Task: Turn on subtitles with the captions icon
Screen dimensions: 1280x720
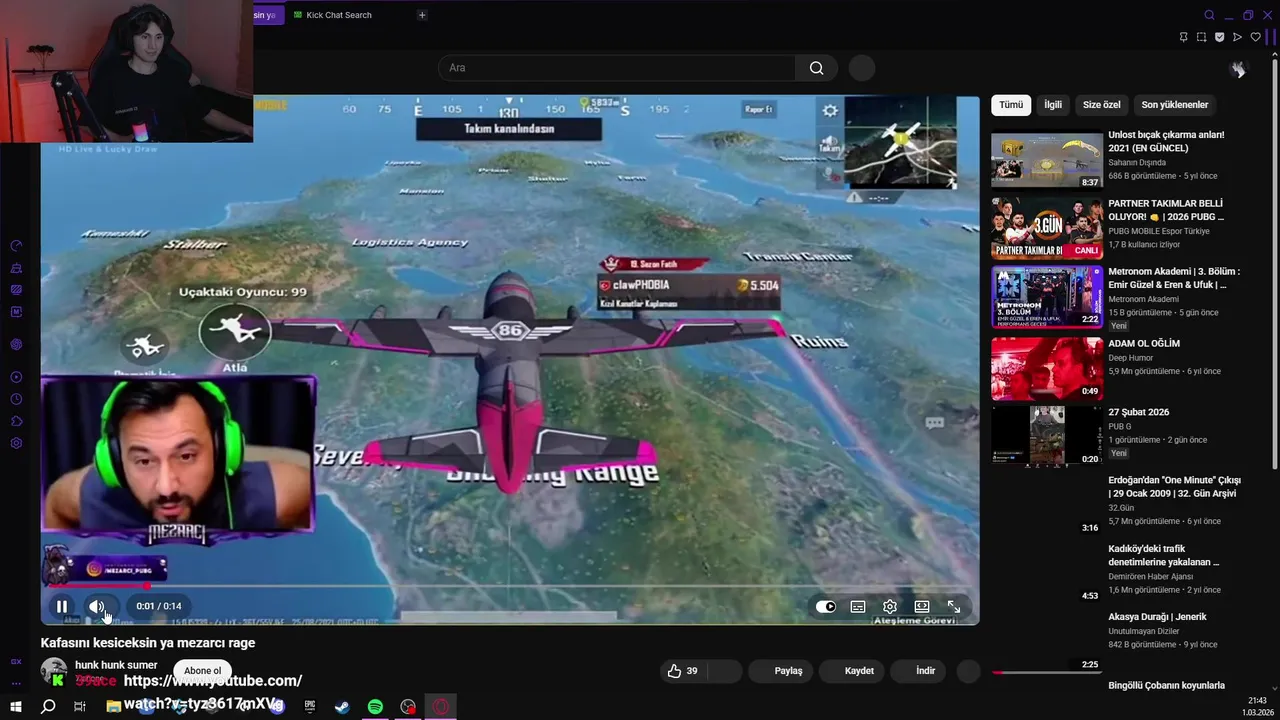Action: pos(858,606)
